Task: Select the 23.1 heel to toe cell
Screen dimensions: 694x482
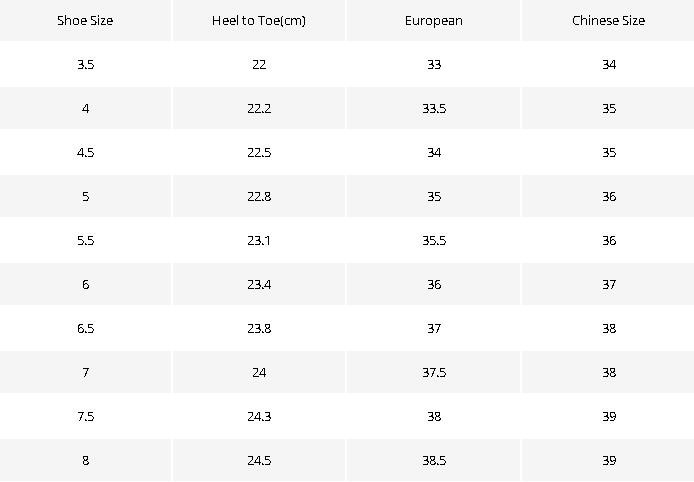Action: 259,240
